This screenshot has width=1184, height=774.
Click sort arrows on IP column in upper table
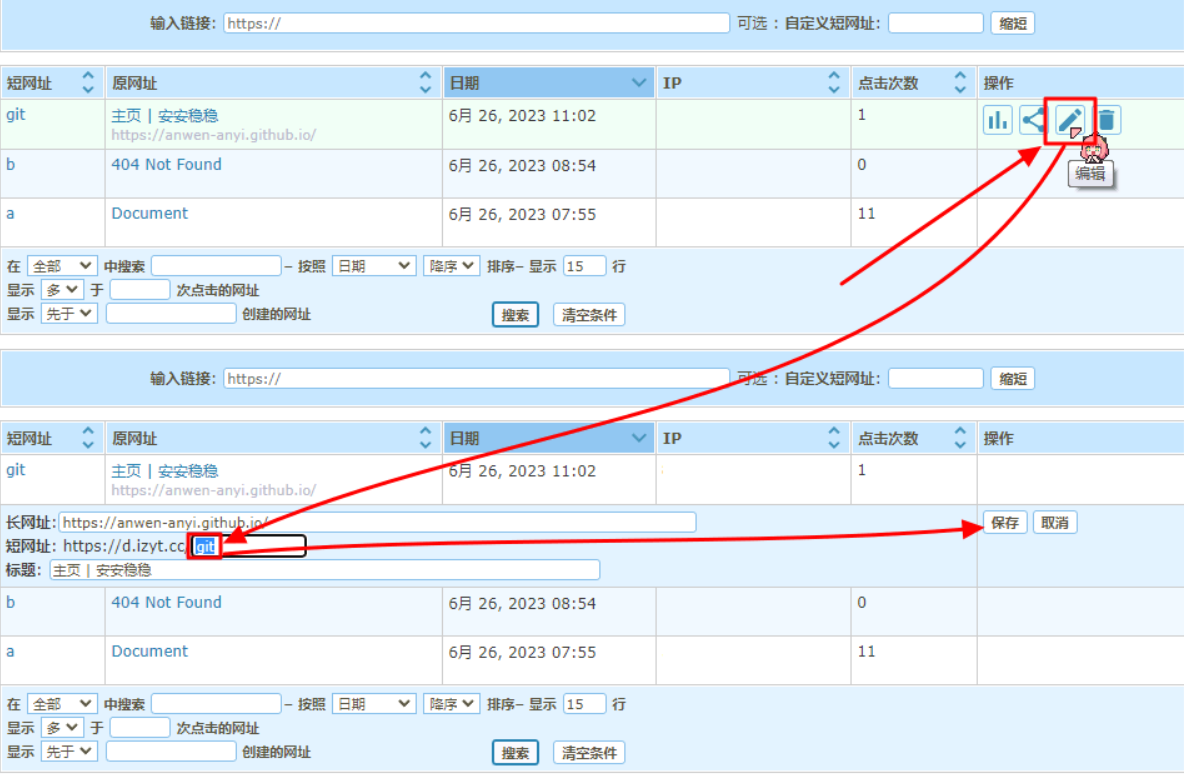pos(834,83)
